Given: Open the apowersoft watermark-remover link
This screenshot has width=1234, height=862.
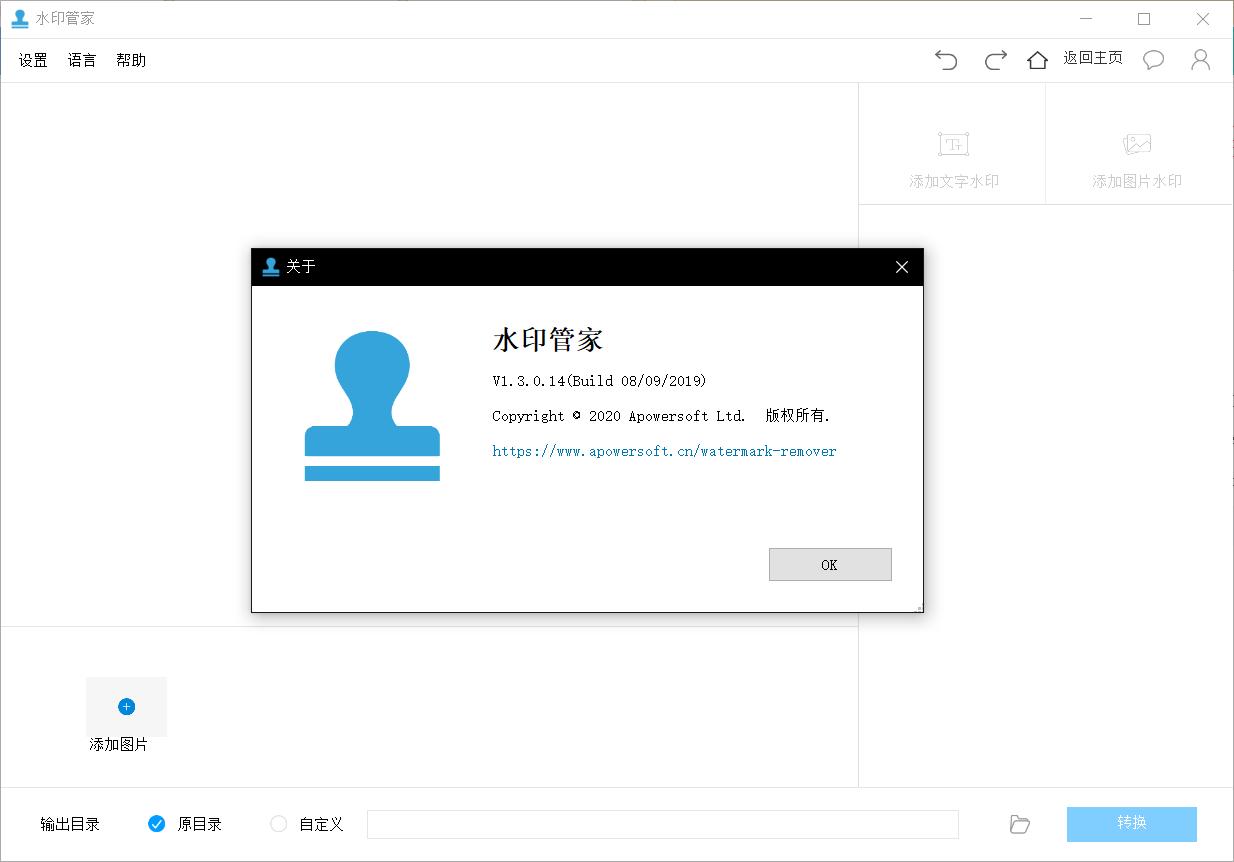Looking at the screenshot, I should point(664,451).
